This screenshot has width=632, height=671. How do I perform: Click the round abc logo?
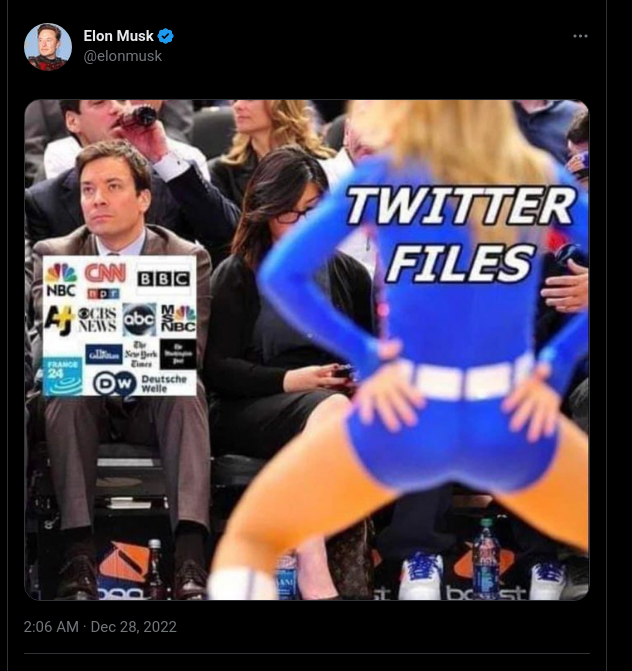point(139,320)
